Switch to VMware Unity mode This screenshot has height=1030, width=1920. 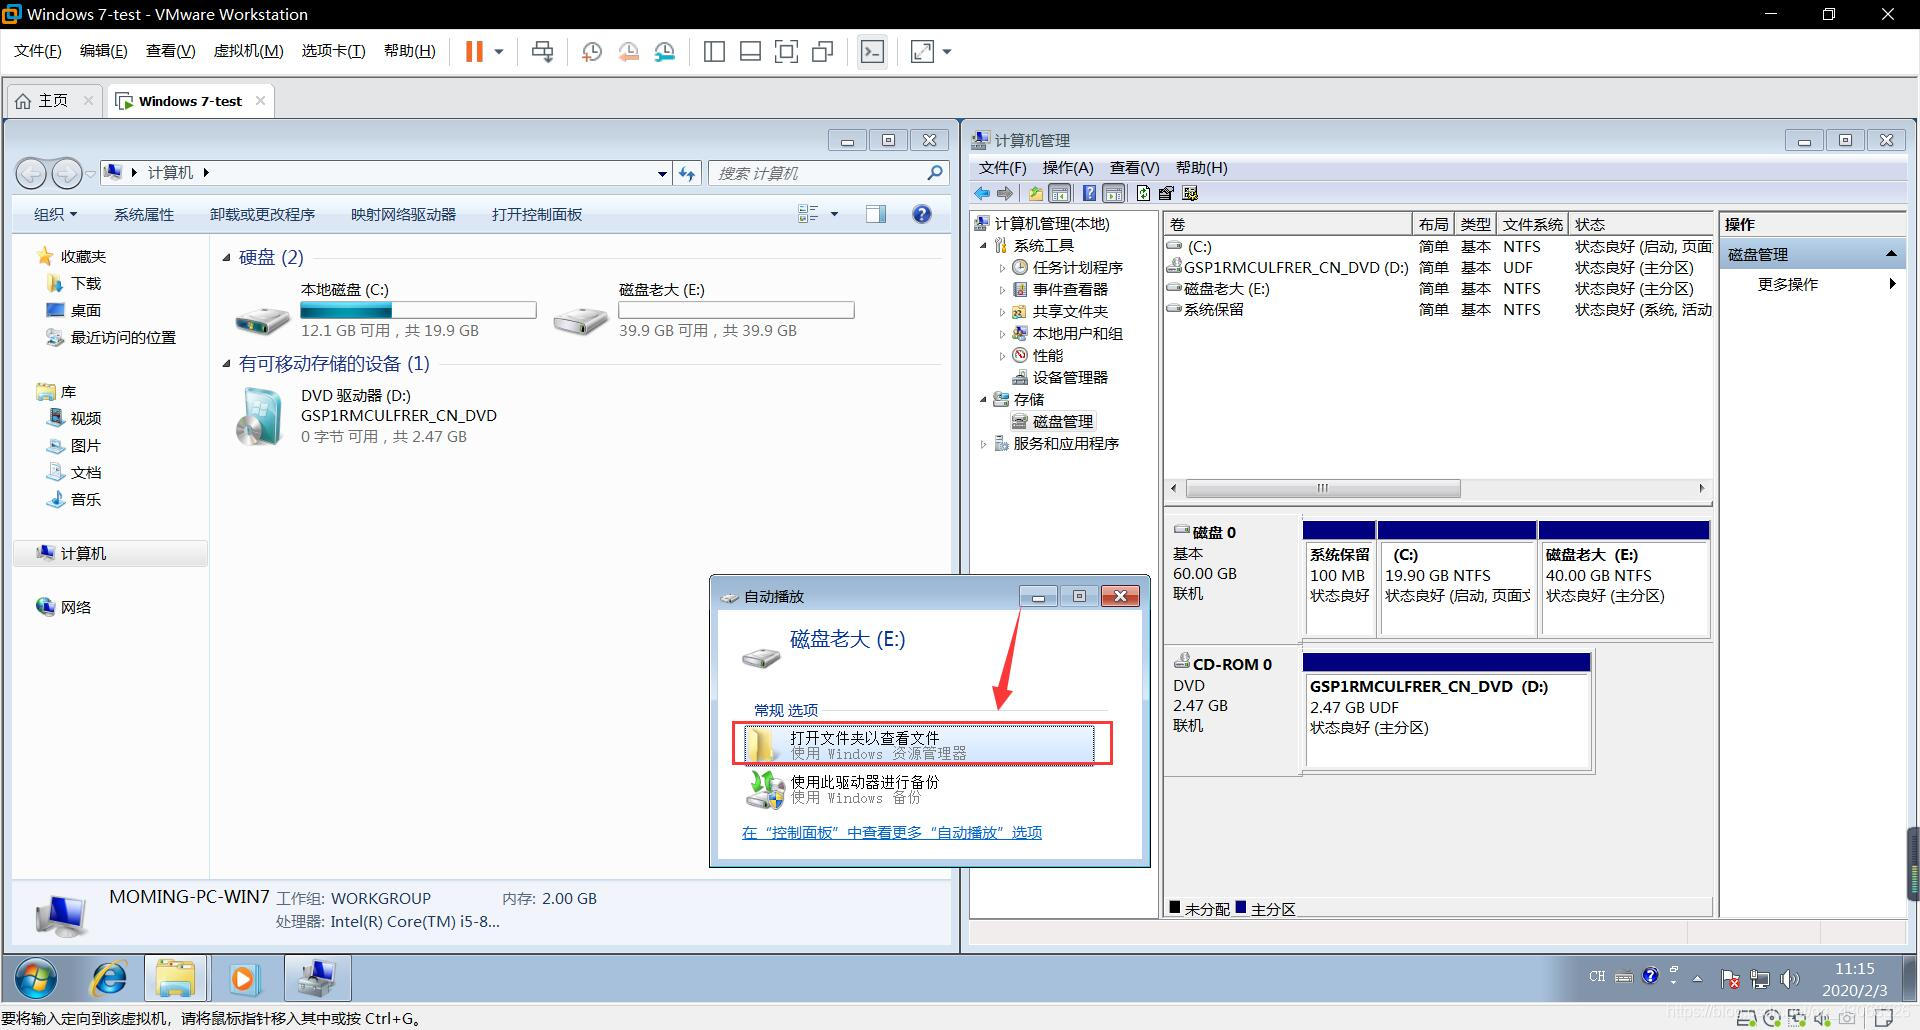point(823,51)
